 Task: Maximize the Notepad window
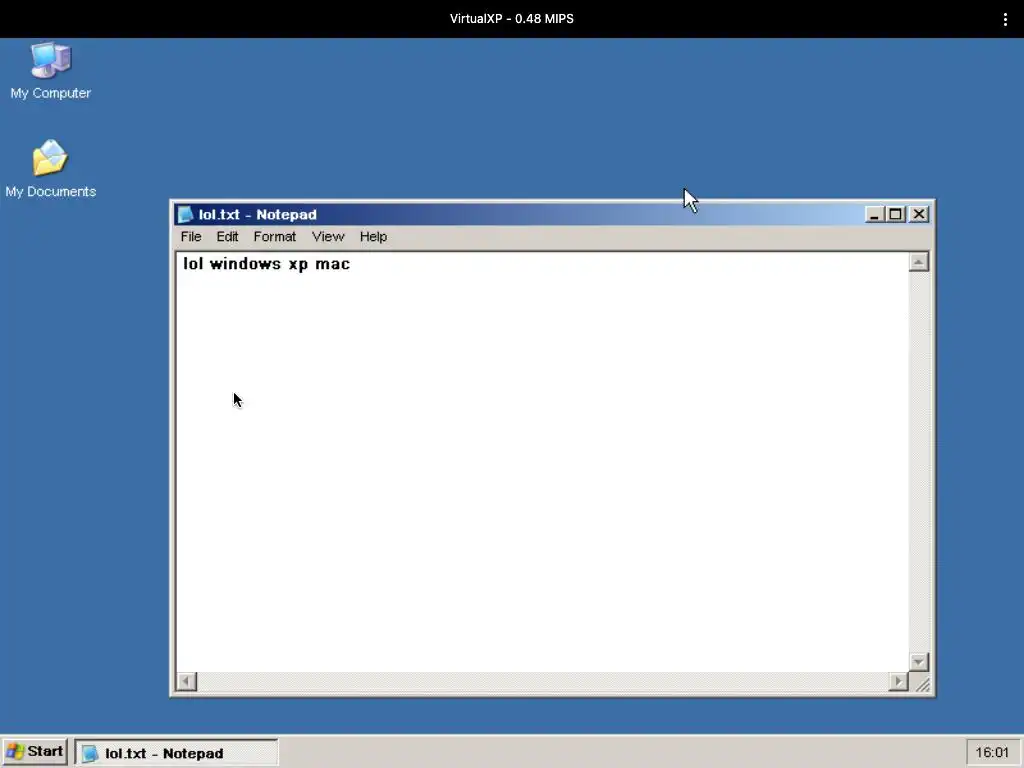[895, 214]
